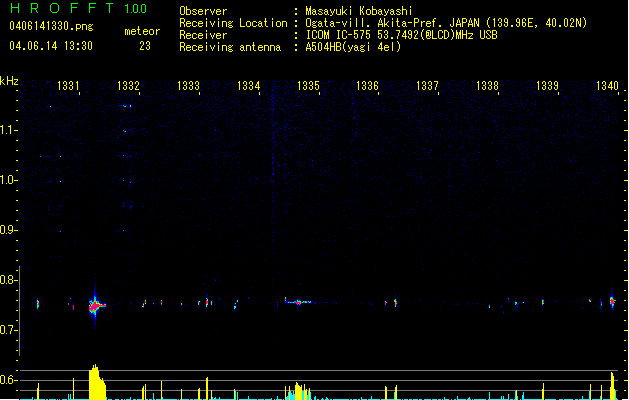Select the Ogata-vill. Akita-Pref. JAPAN location text
Viewport: 629px width, 400px height.
point(446,23)
